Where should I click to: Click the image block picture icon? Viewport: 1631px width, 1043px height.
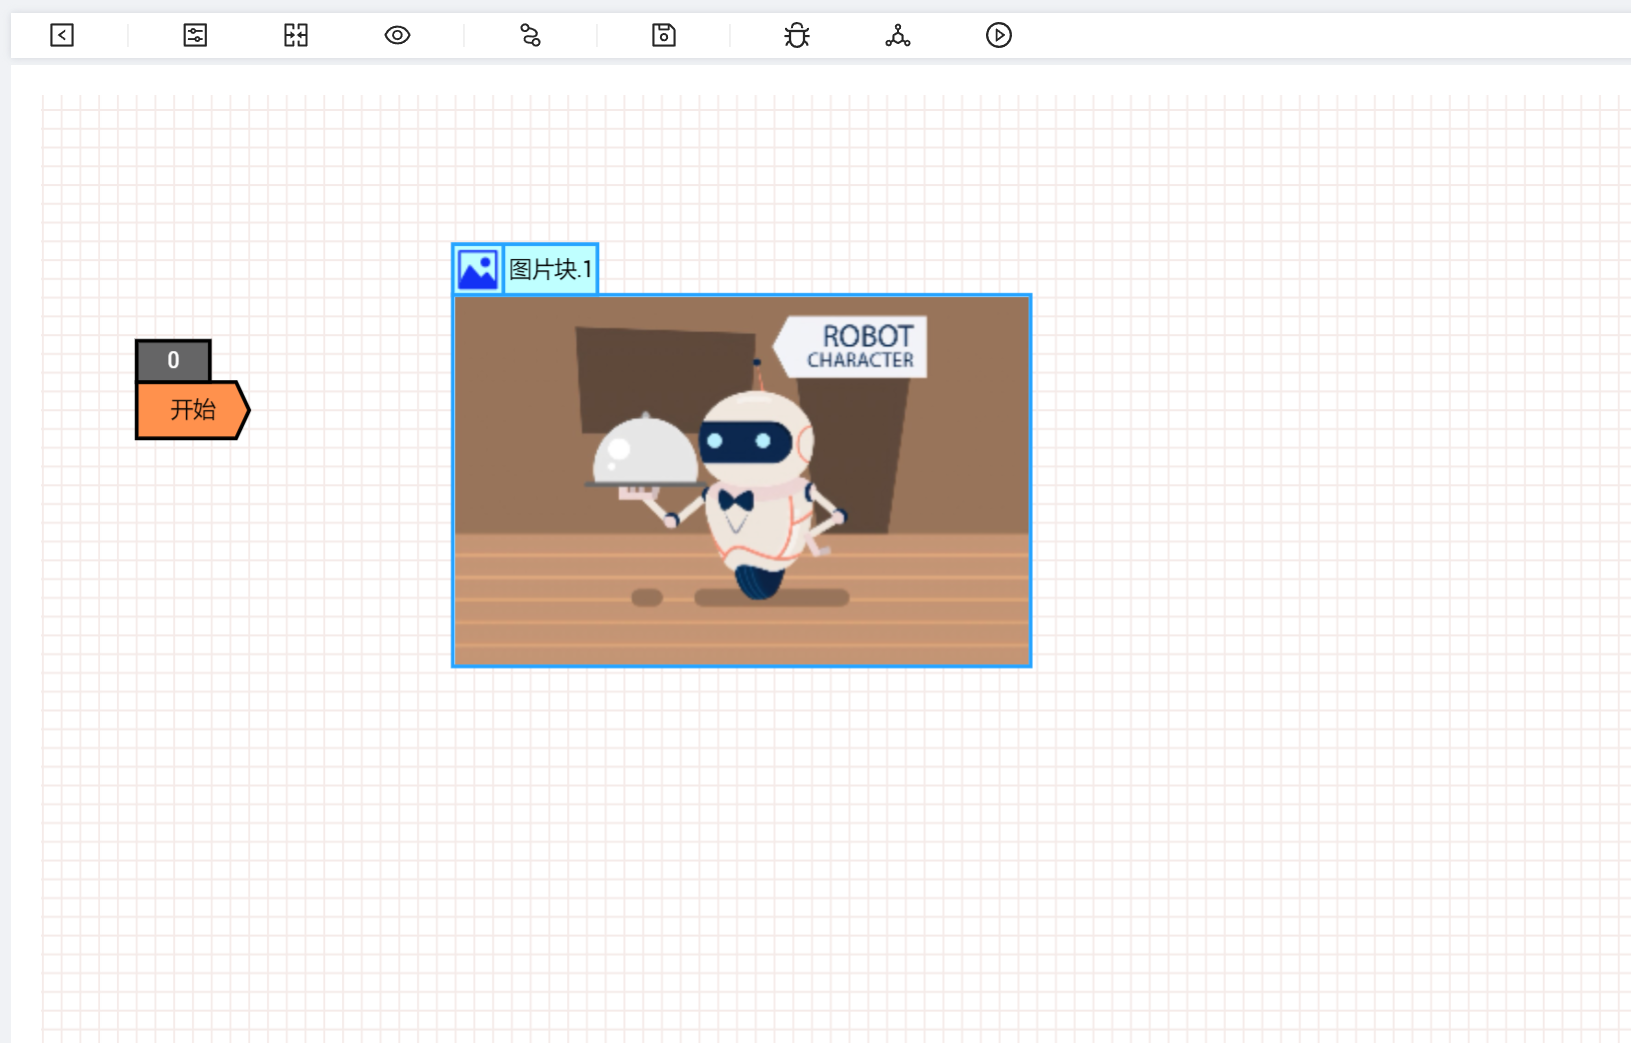point(478,269)
